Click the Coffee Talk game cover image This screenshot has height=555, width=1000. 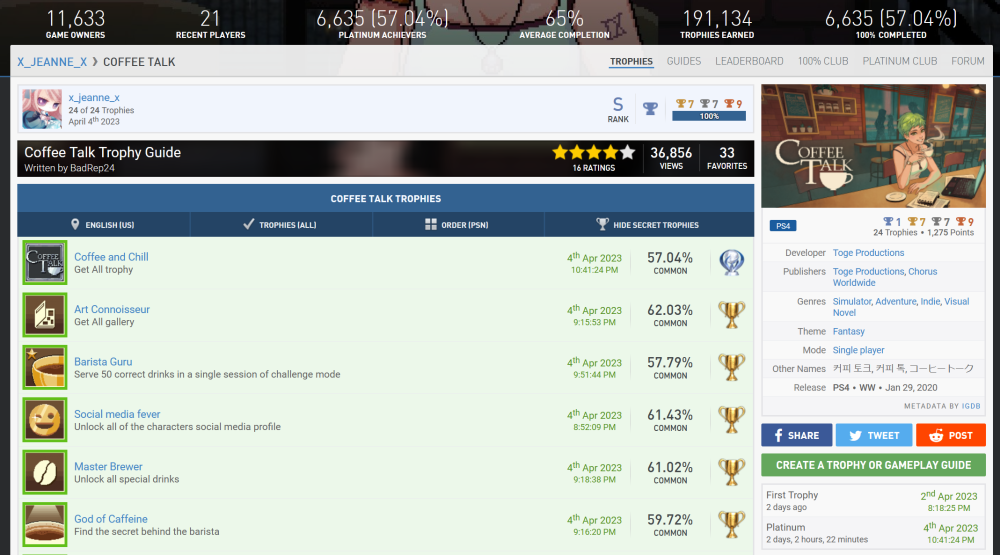[873, 146]
